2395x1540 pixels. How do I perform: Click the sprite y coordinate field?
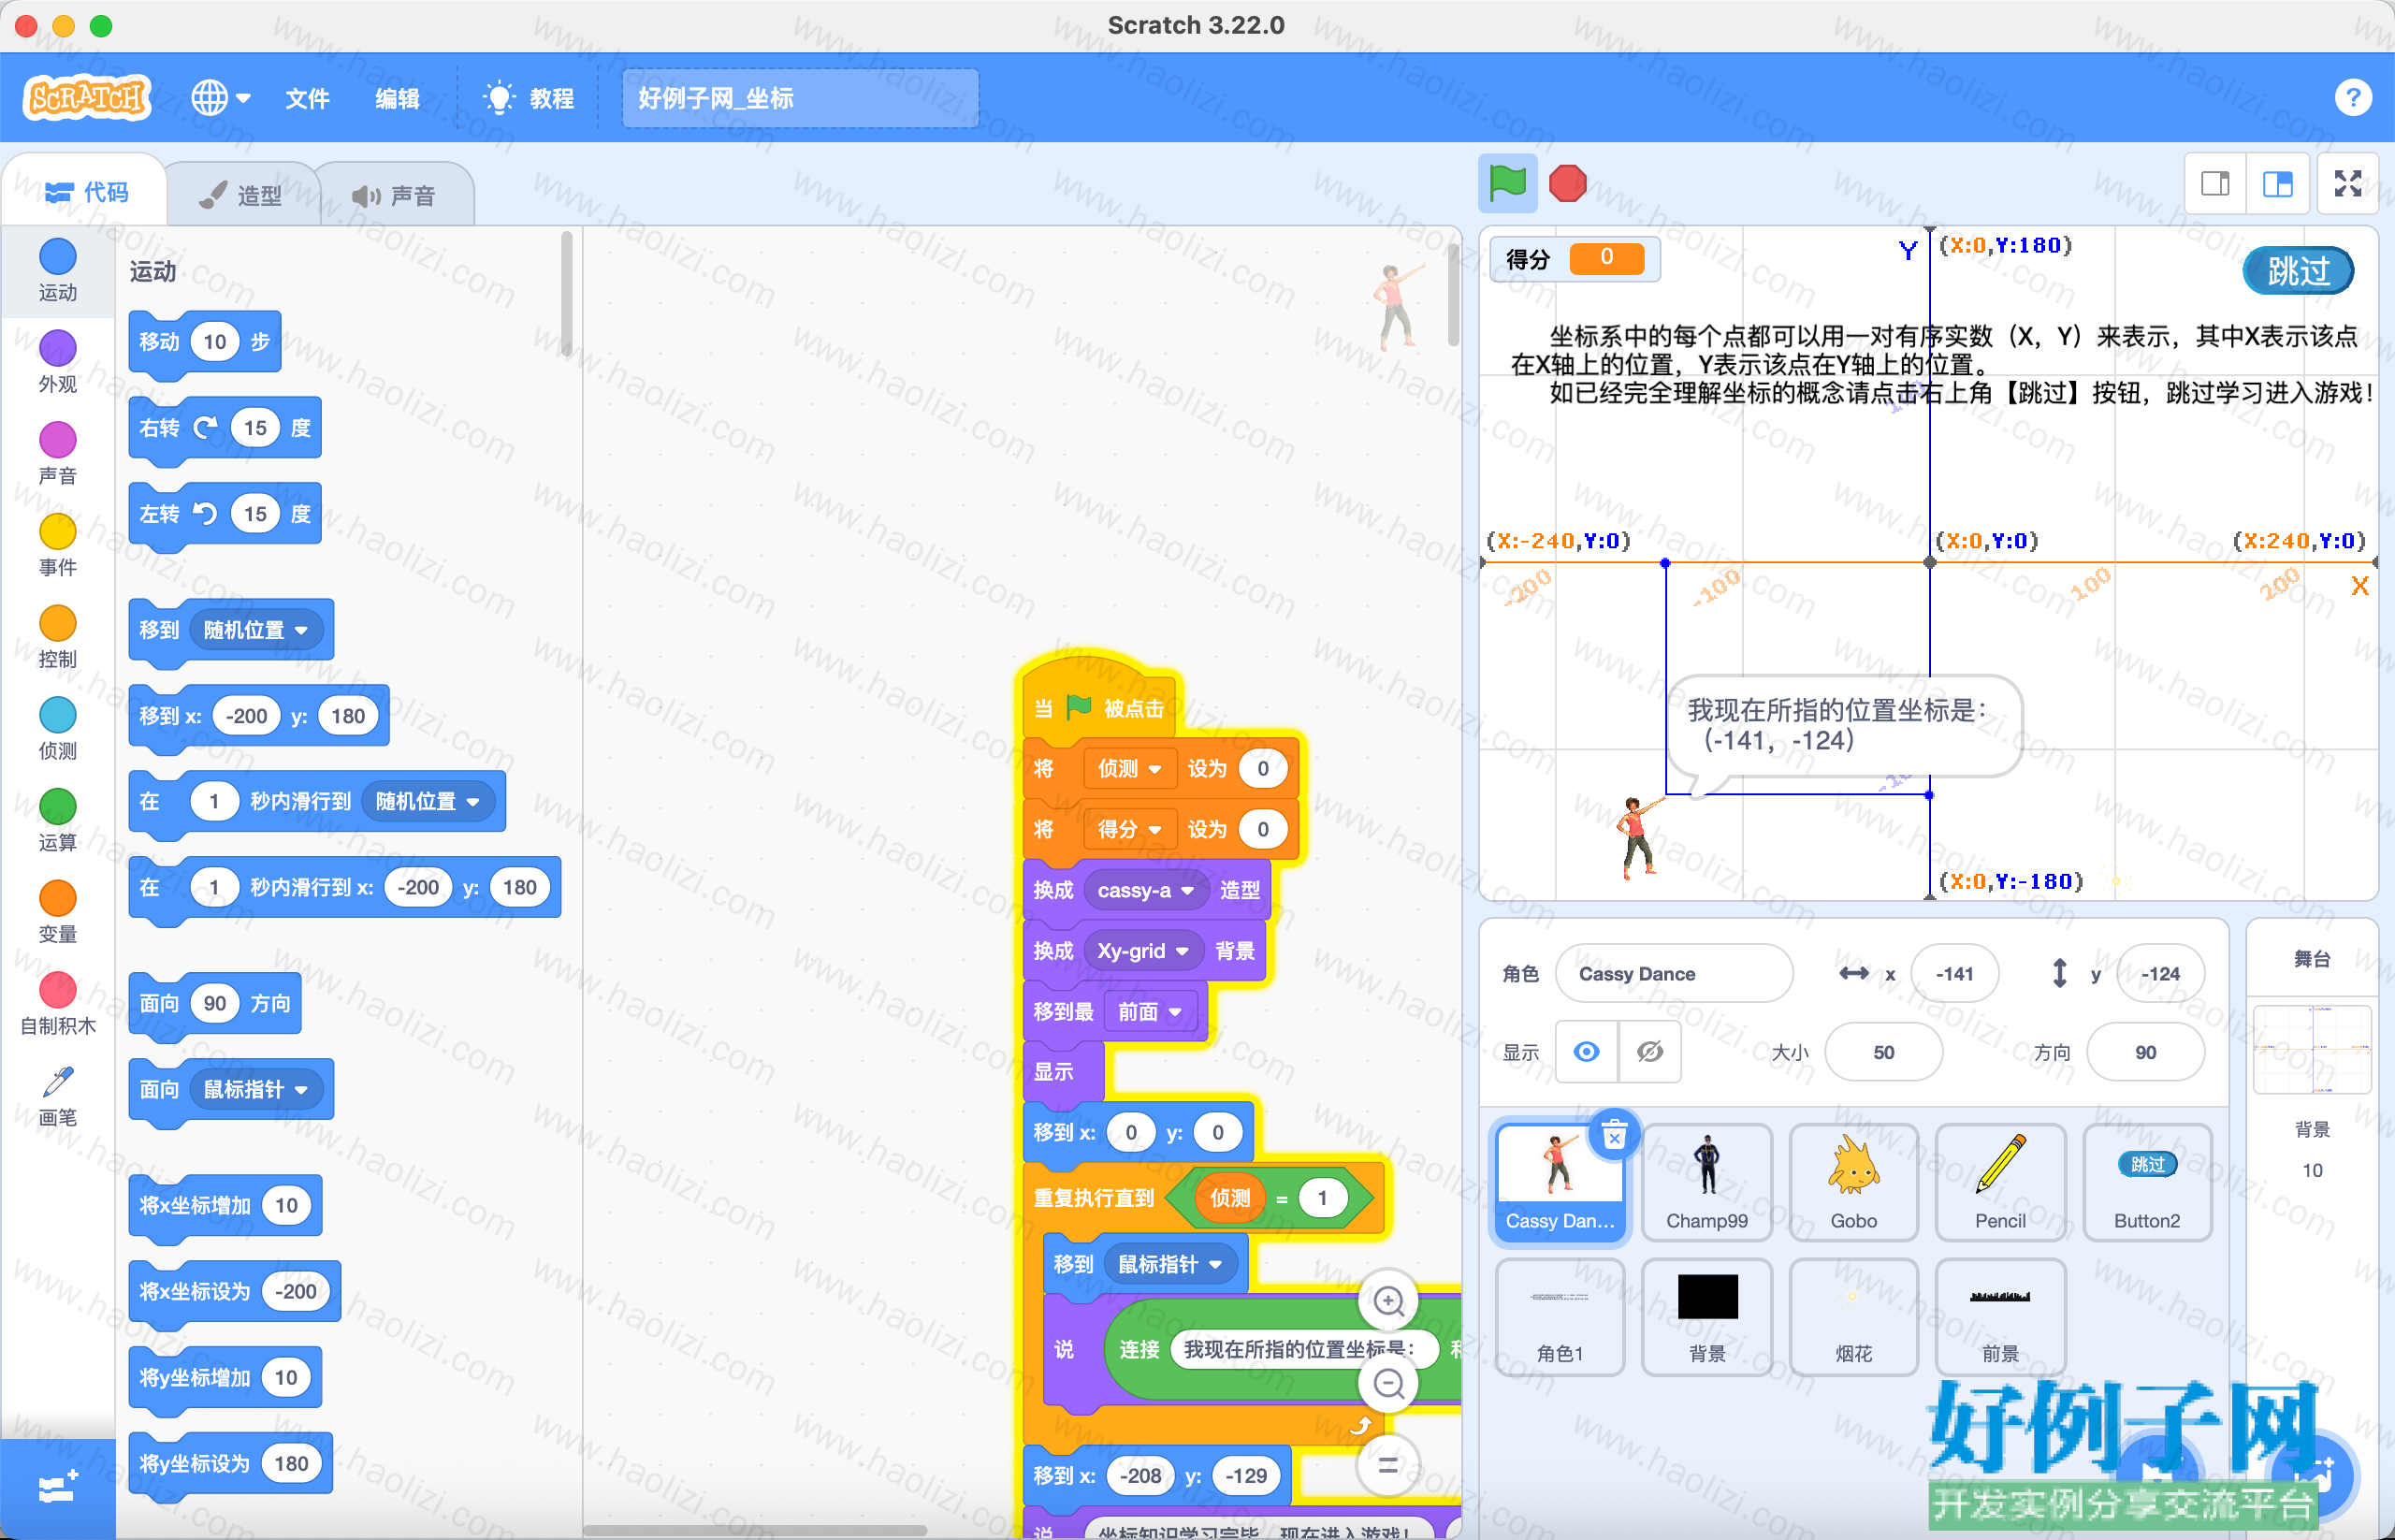2160,974
